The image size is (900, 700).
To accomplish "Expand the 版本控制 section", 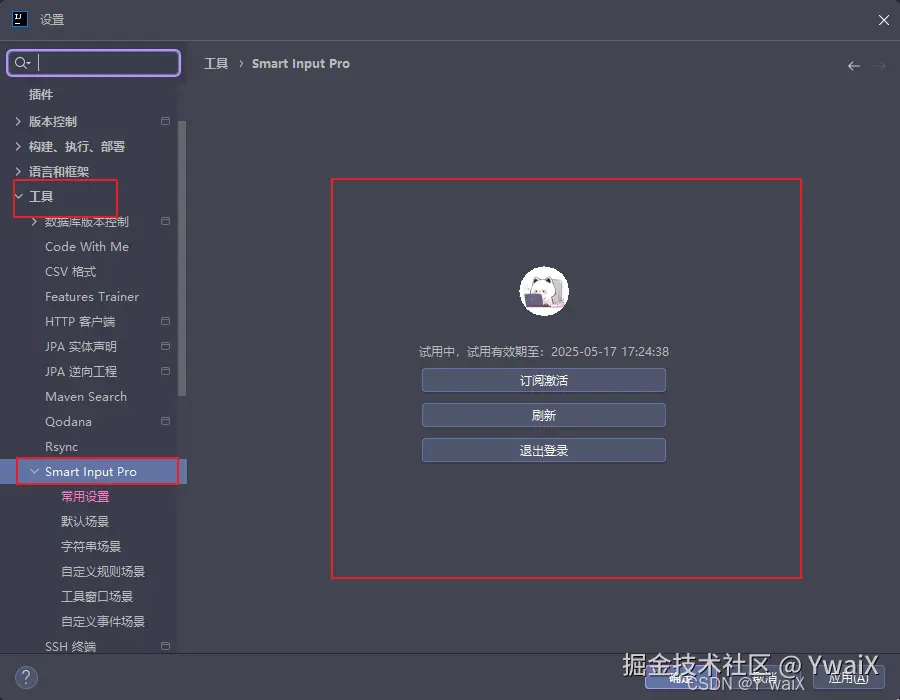I will [x=17, y=121].
